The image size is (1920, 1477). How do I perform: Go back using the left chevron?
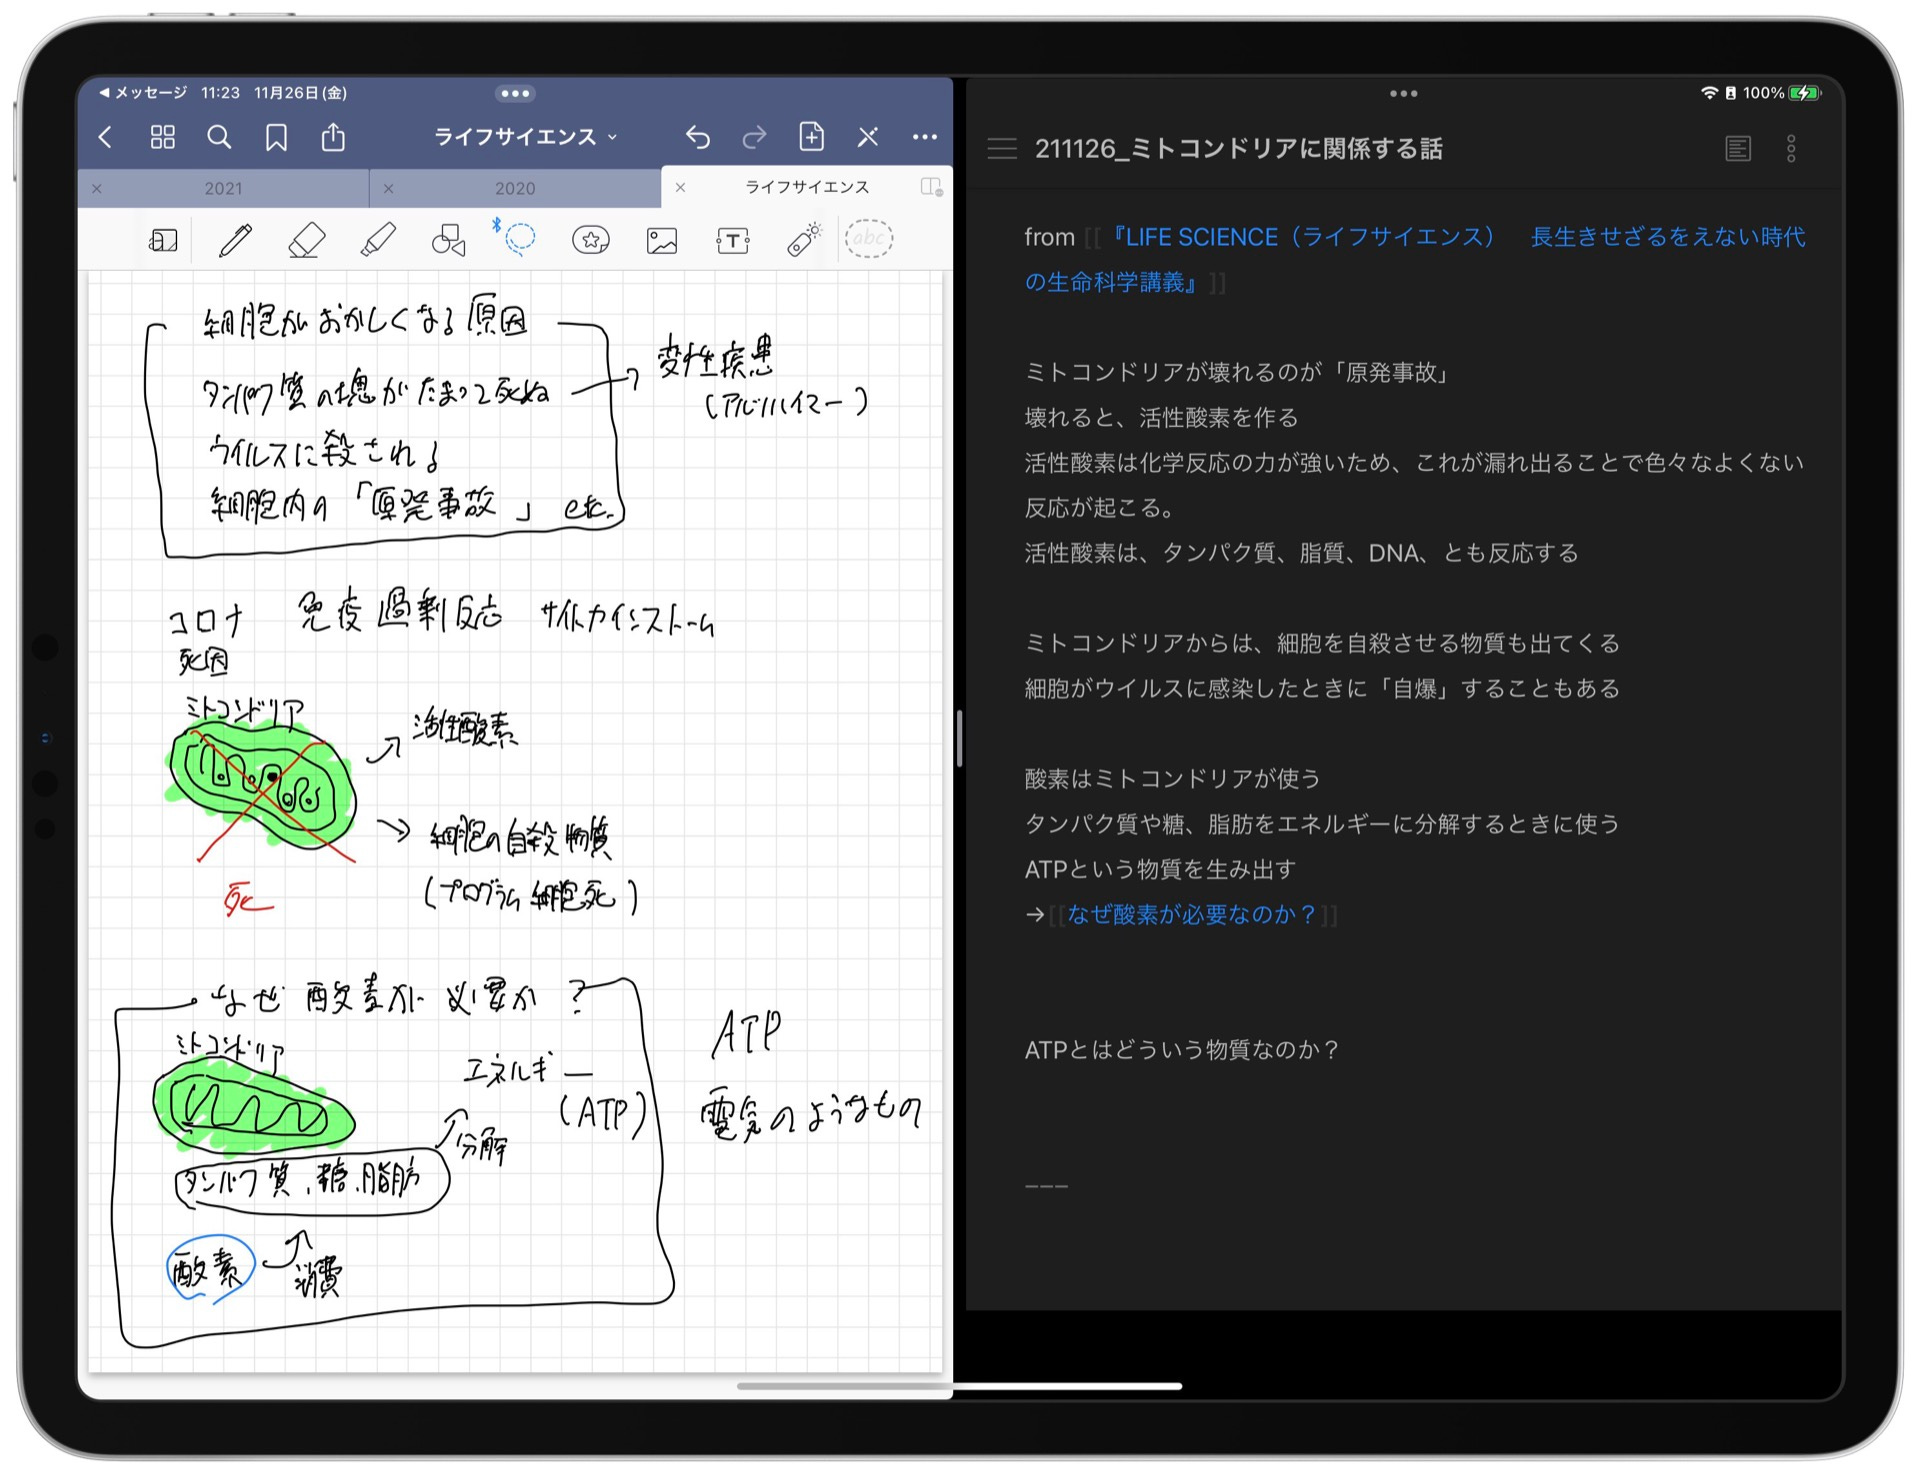(106, 137)
